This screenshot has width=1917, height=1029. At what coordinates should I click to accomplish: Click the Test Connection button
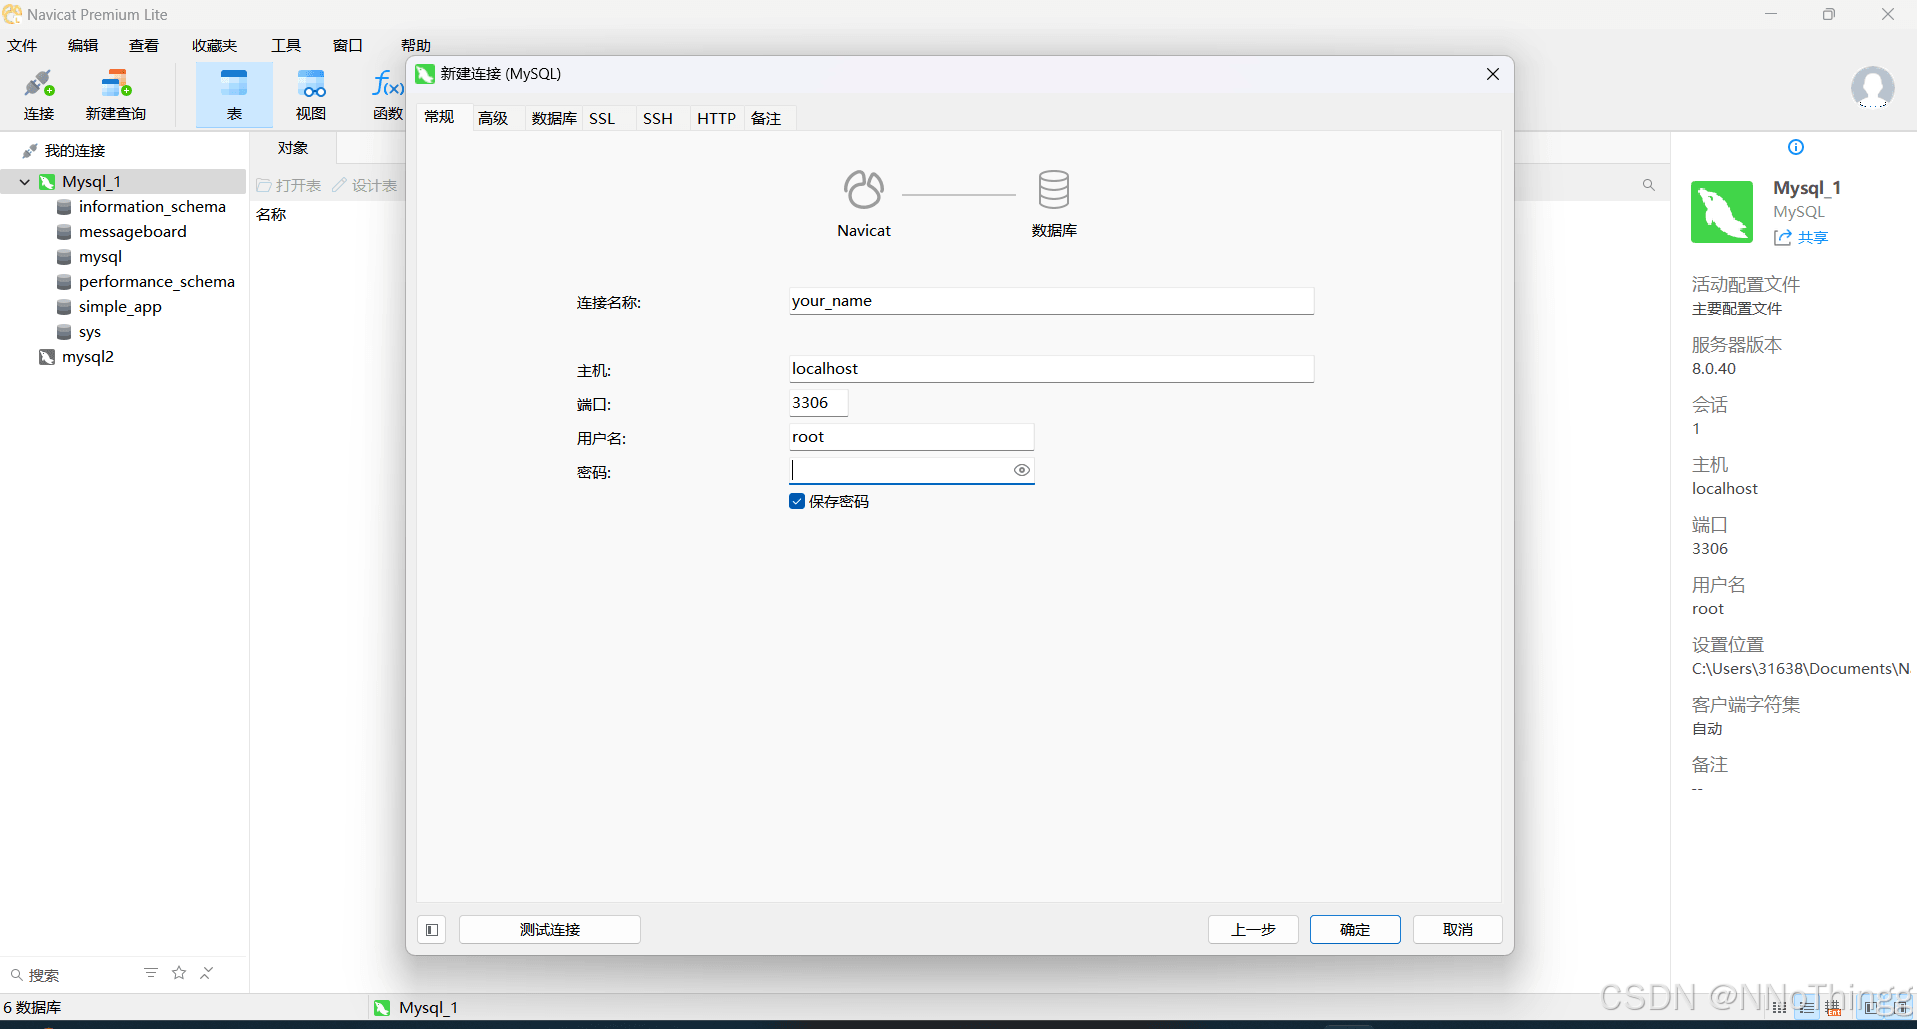point(549,929)
